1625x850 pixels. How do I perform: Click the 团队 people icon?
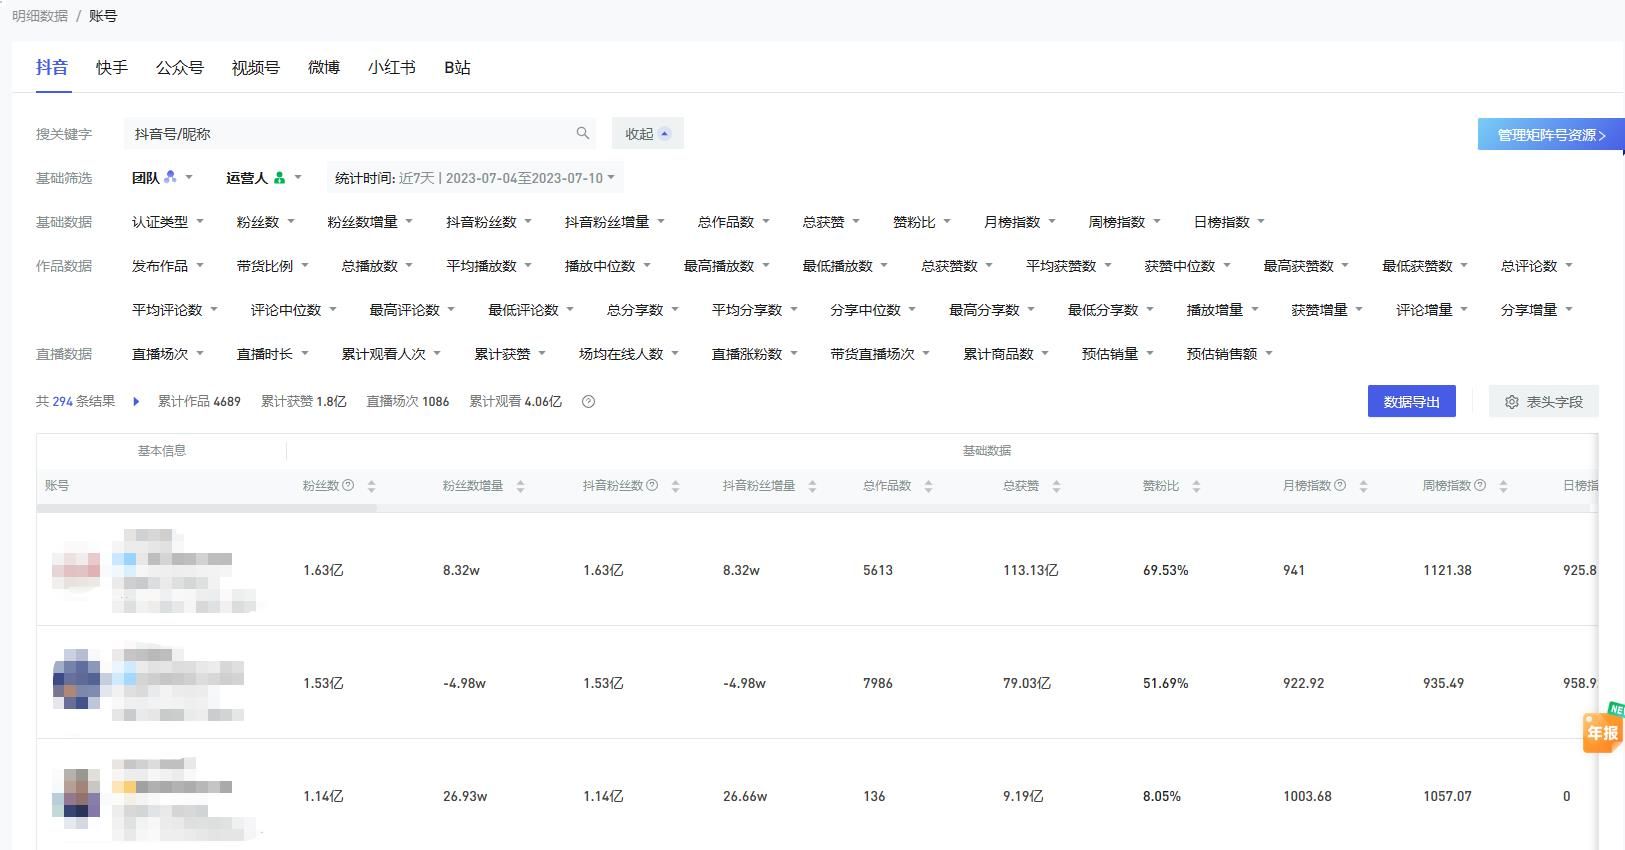click(x=170, y=177)
